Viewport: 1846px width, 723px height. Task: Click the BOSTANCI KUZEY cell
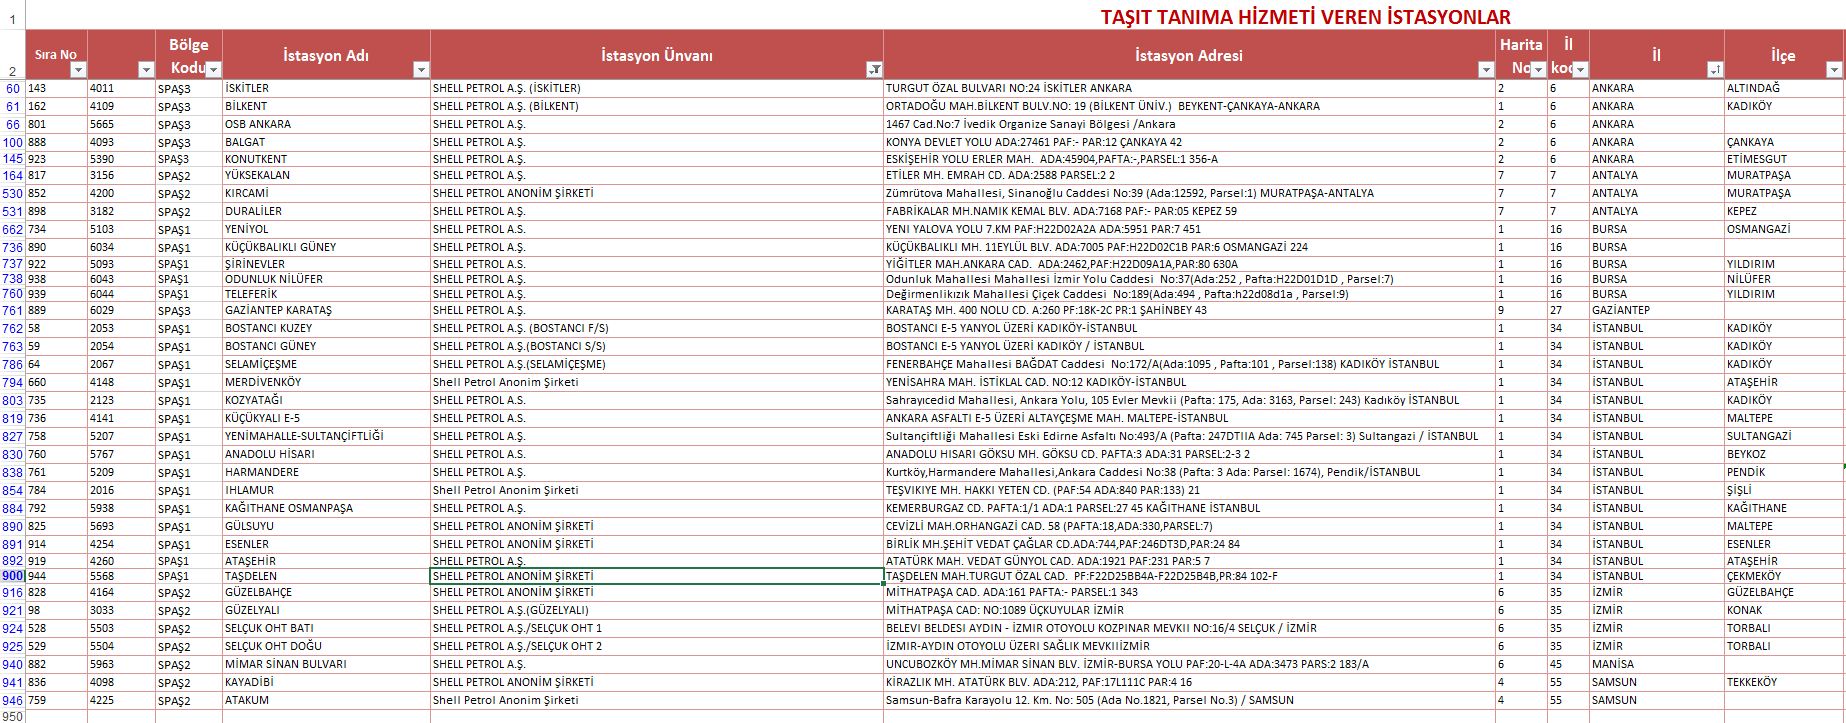tap(326, 328)
